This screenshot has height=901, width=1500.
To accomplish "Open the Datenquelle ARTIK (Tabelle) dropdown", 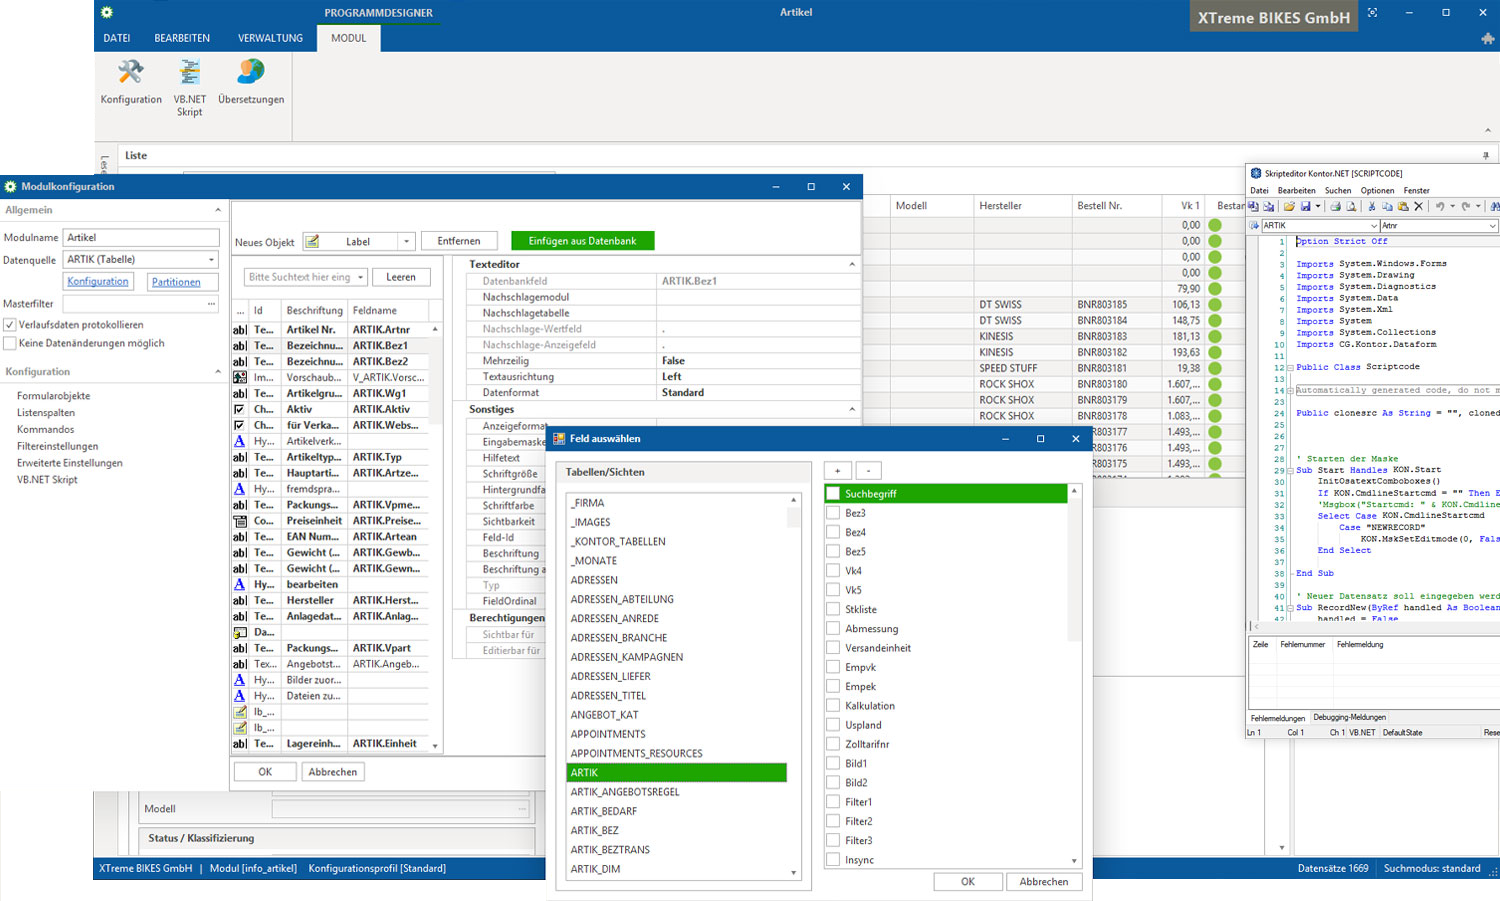I will click(x=211, y=260).
